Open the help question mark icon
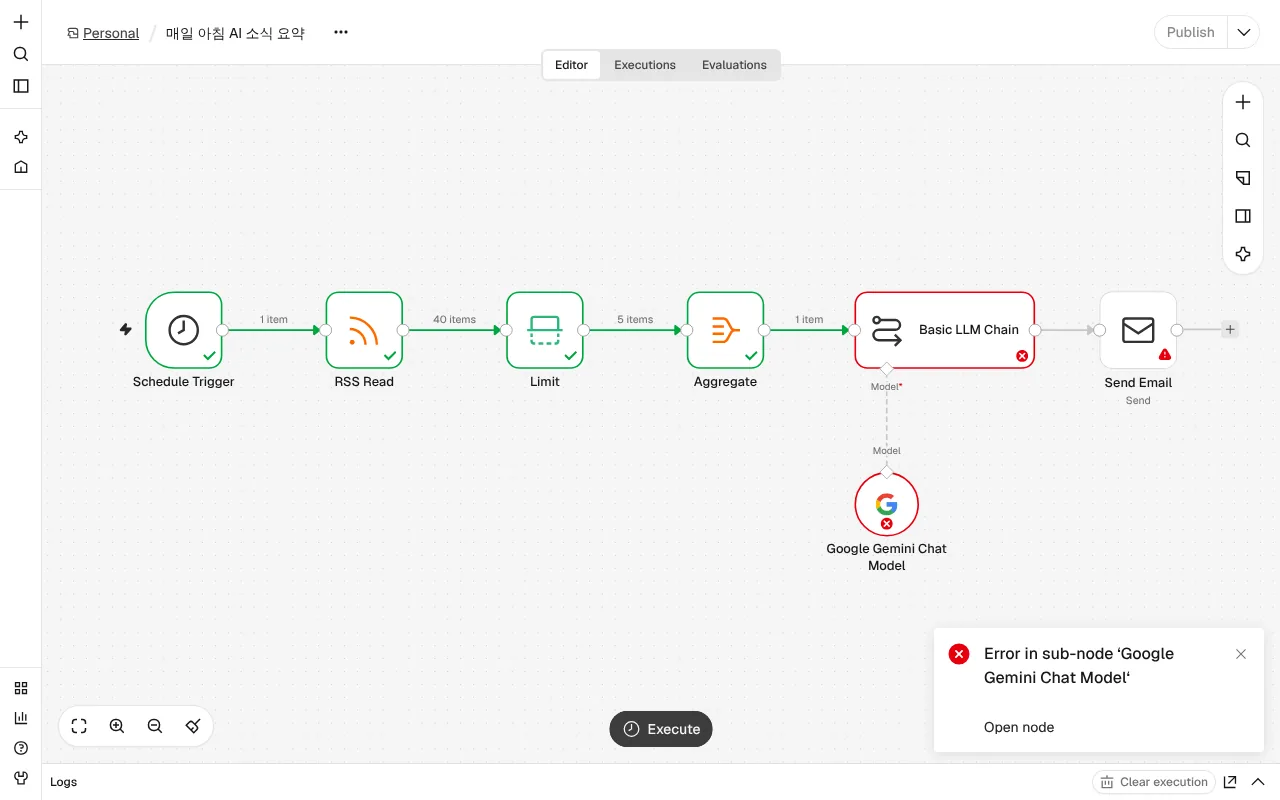The image size is (1280, 800). point(21,748)
